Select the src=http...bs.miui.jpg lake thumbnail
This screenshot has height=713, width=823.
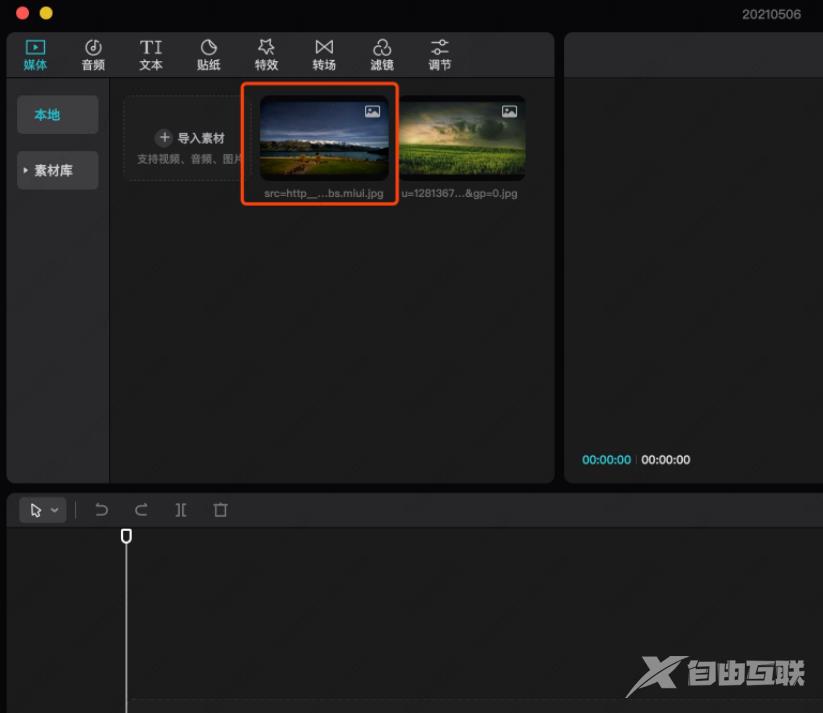(x=324, y=138)
